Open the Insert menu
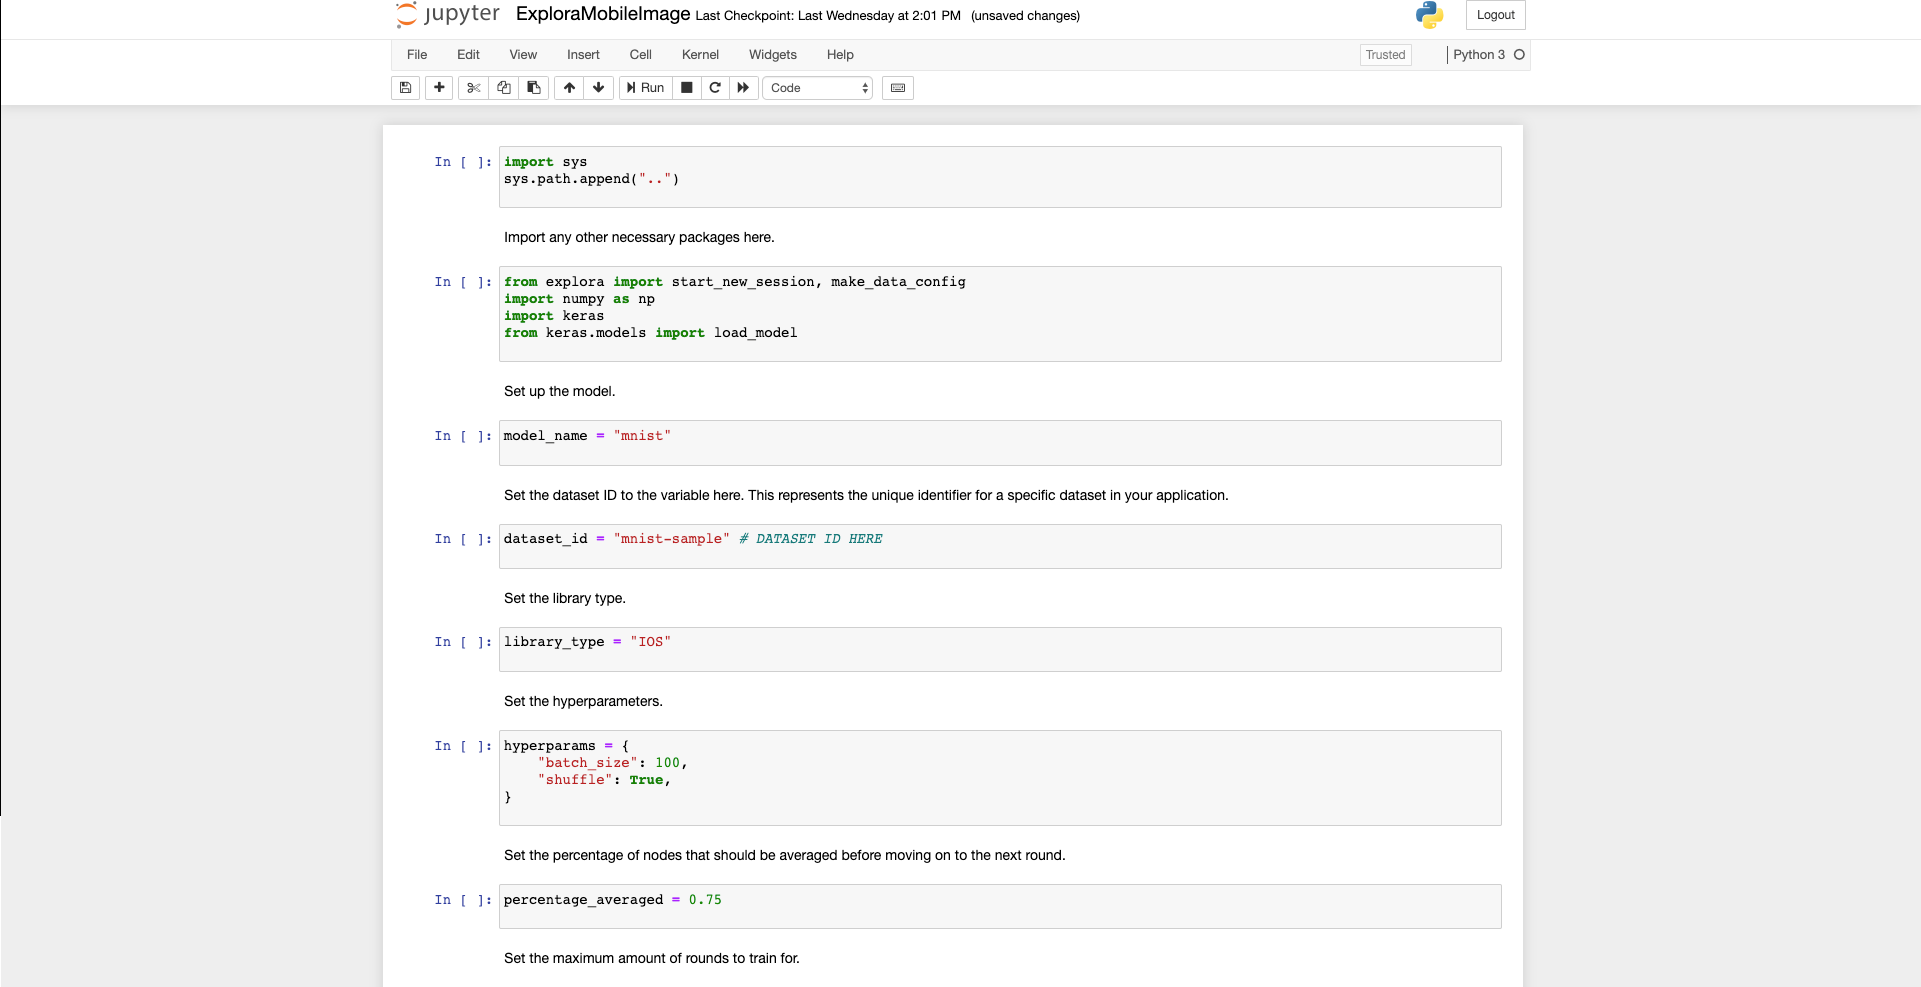The image size is (1921, 987). 583,55
